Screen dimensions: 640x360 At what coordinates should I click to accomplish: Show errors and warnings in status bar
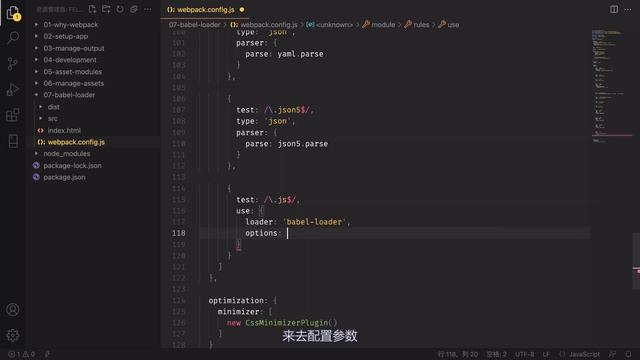22,354
